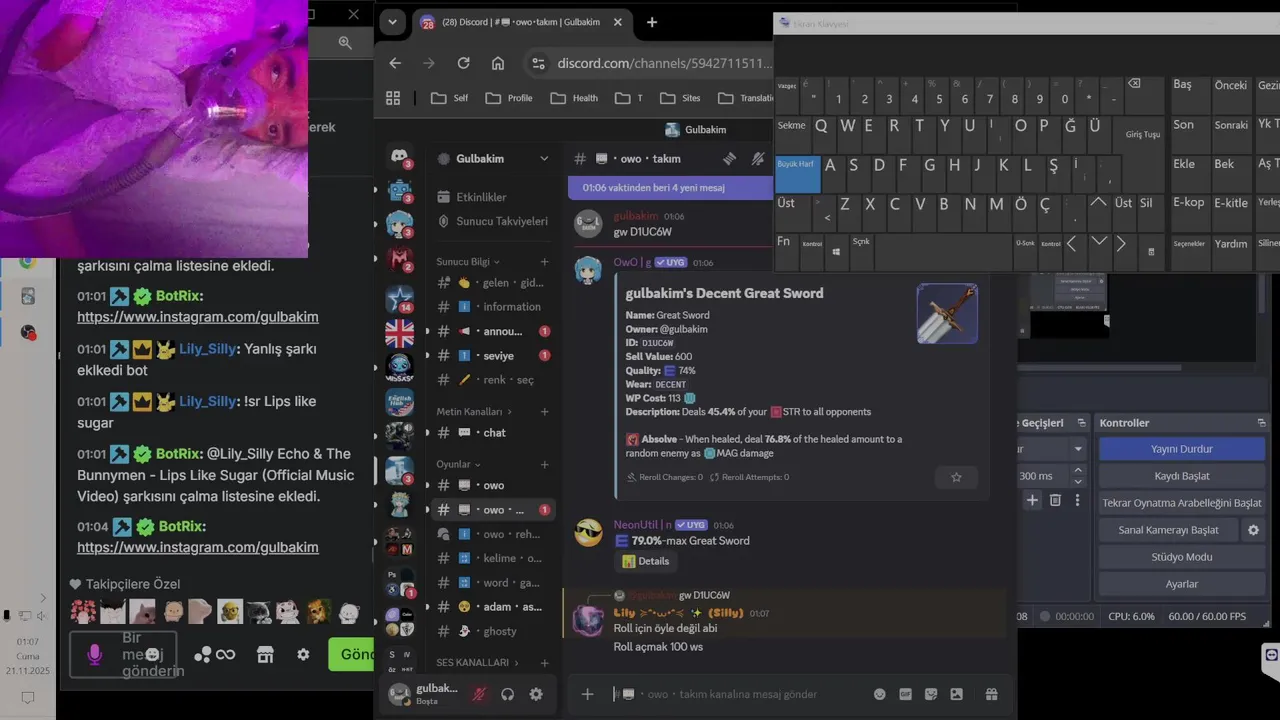This screenshot has height=720, width=1280.
Task: Open Instagram link in latest BotRix message
Action: [198, 547]
